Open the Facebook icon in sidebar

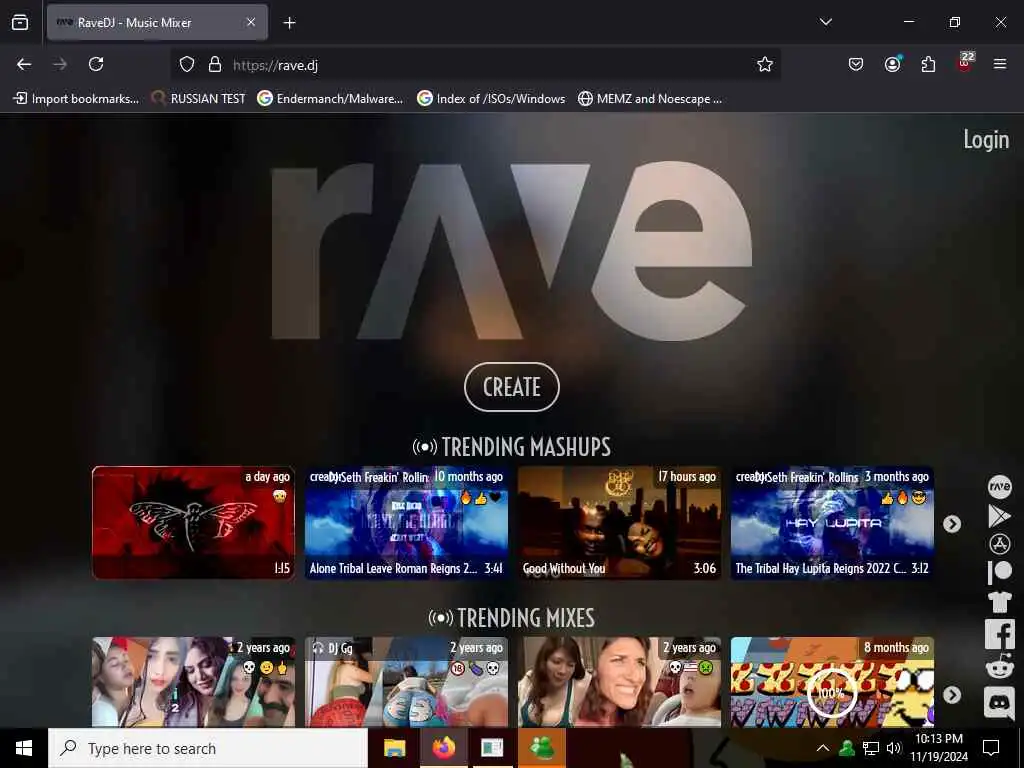(999, 634)
